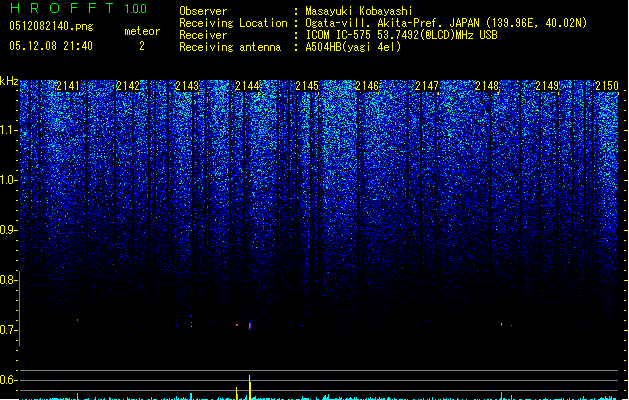Click the 'Observer' field label
The width and height of the screenshot is (629, 400).
pos(203,11)
